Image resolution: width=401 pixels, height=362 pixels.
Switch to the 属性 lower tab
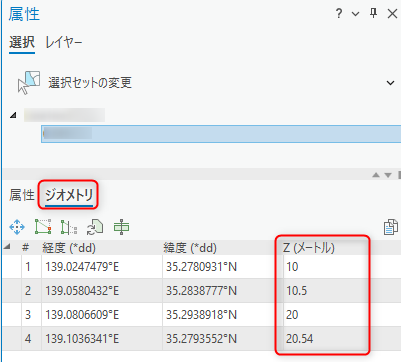22,195
